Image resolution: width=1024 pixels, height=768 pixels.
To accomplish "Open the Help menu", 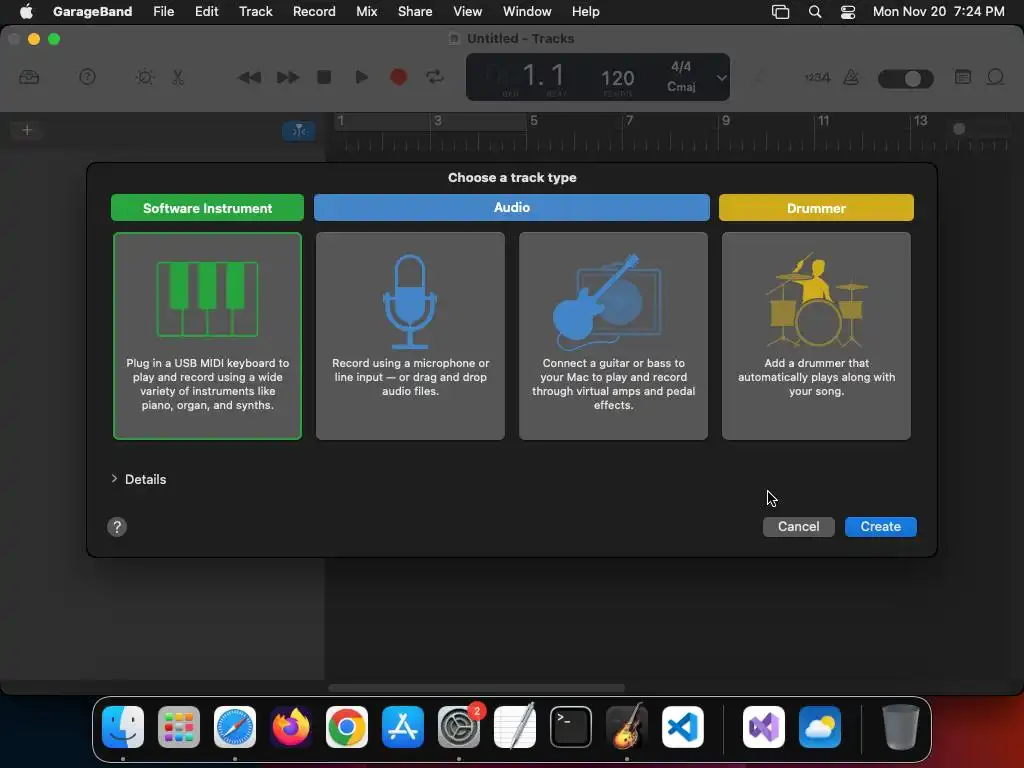I will click(585, 11).
